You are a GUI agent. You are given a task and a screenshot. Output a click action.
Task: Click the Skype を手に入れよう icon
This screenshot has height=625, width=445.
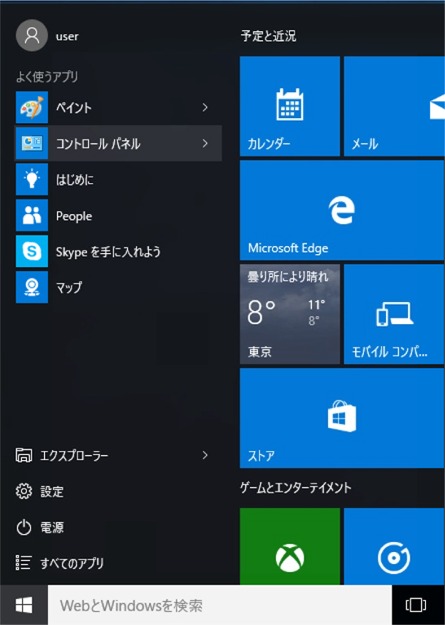coord(32,251)
